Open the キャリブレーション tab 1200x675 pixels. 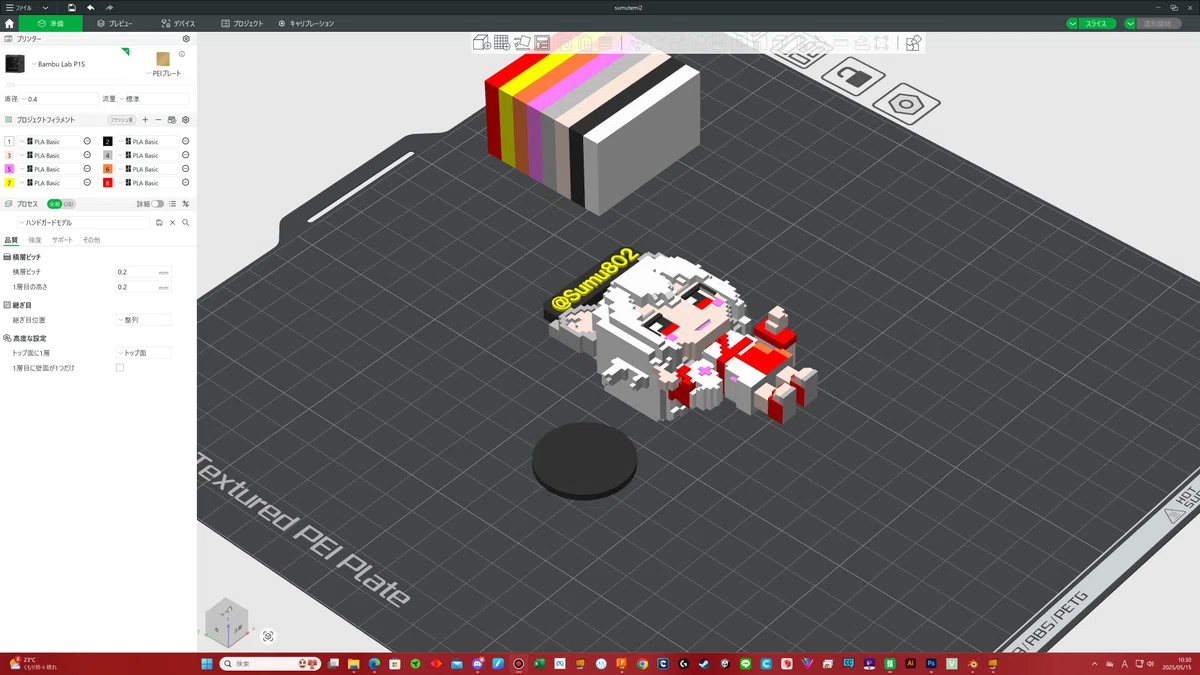[306, 23]
